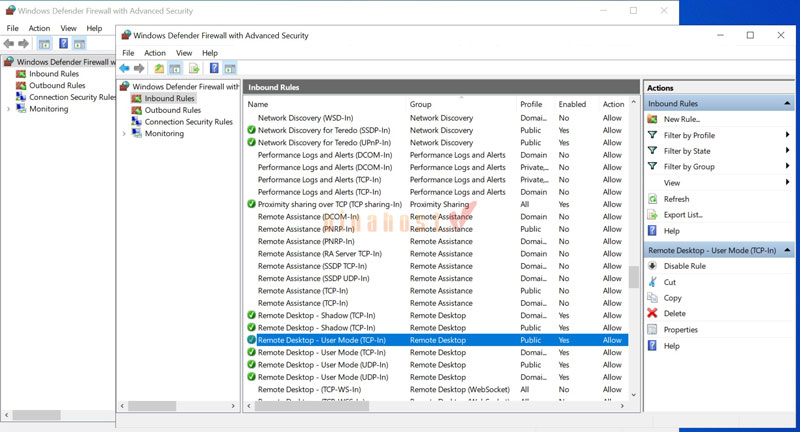Click Delete action link
This screenshot has width=800, height=432.
[x=674, y=314]
